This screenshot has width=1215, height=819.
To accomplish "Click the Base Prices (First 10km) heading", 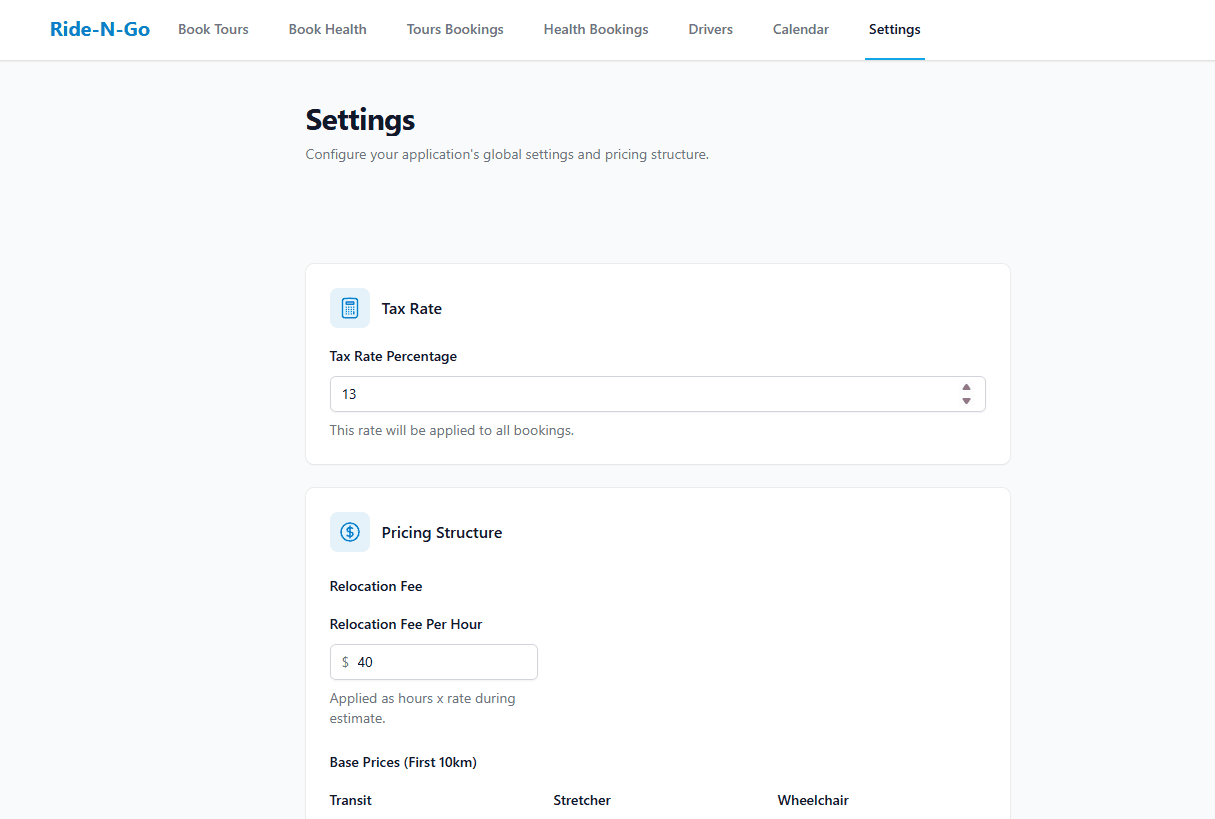I will [403, 763].
